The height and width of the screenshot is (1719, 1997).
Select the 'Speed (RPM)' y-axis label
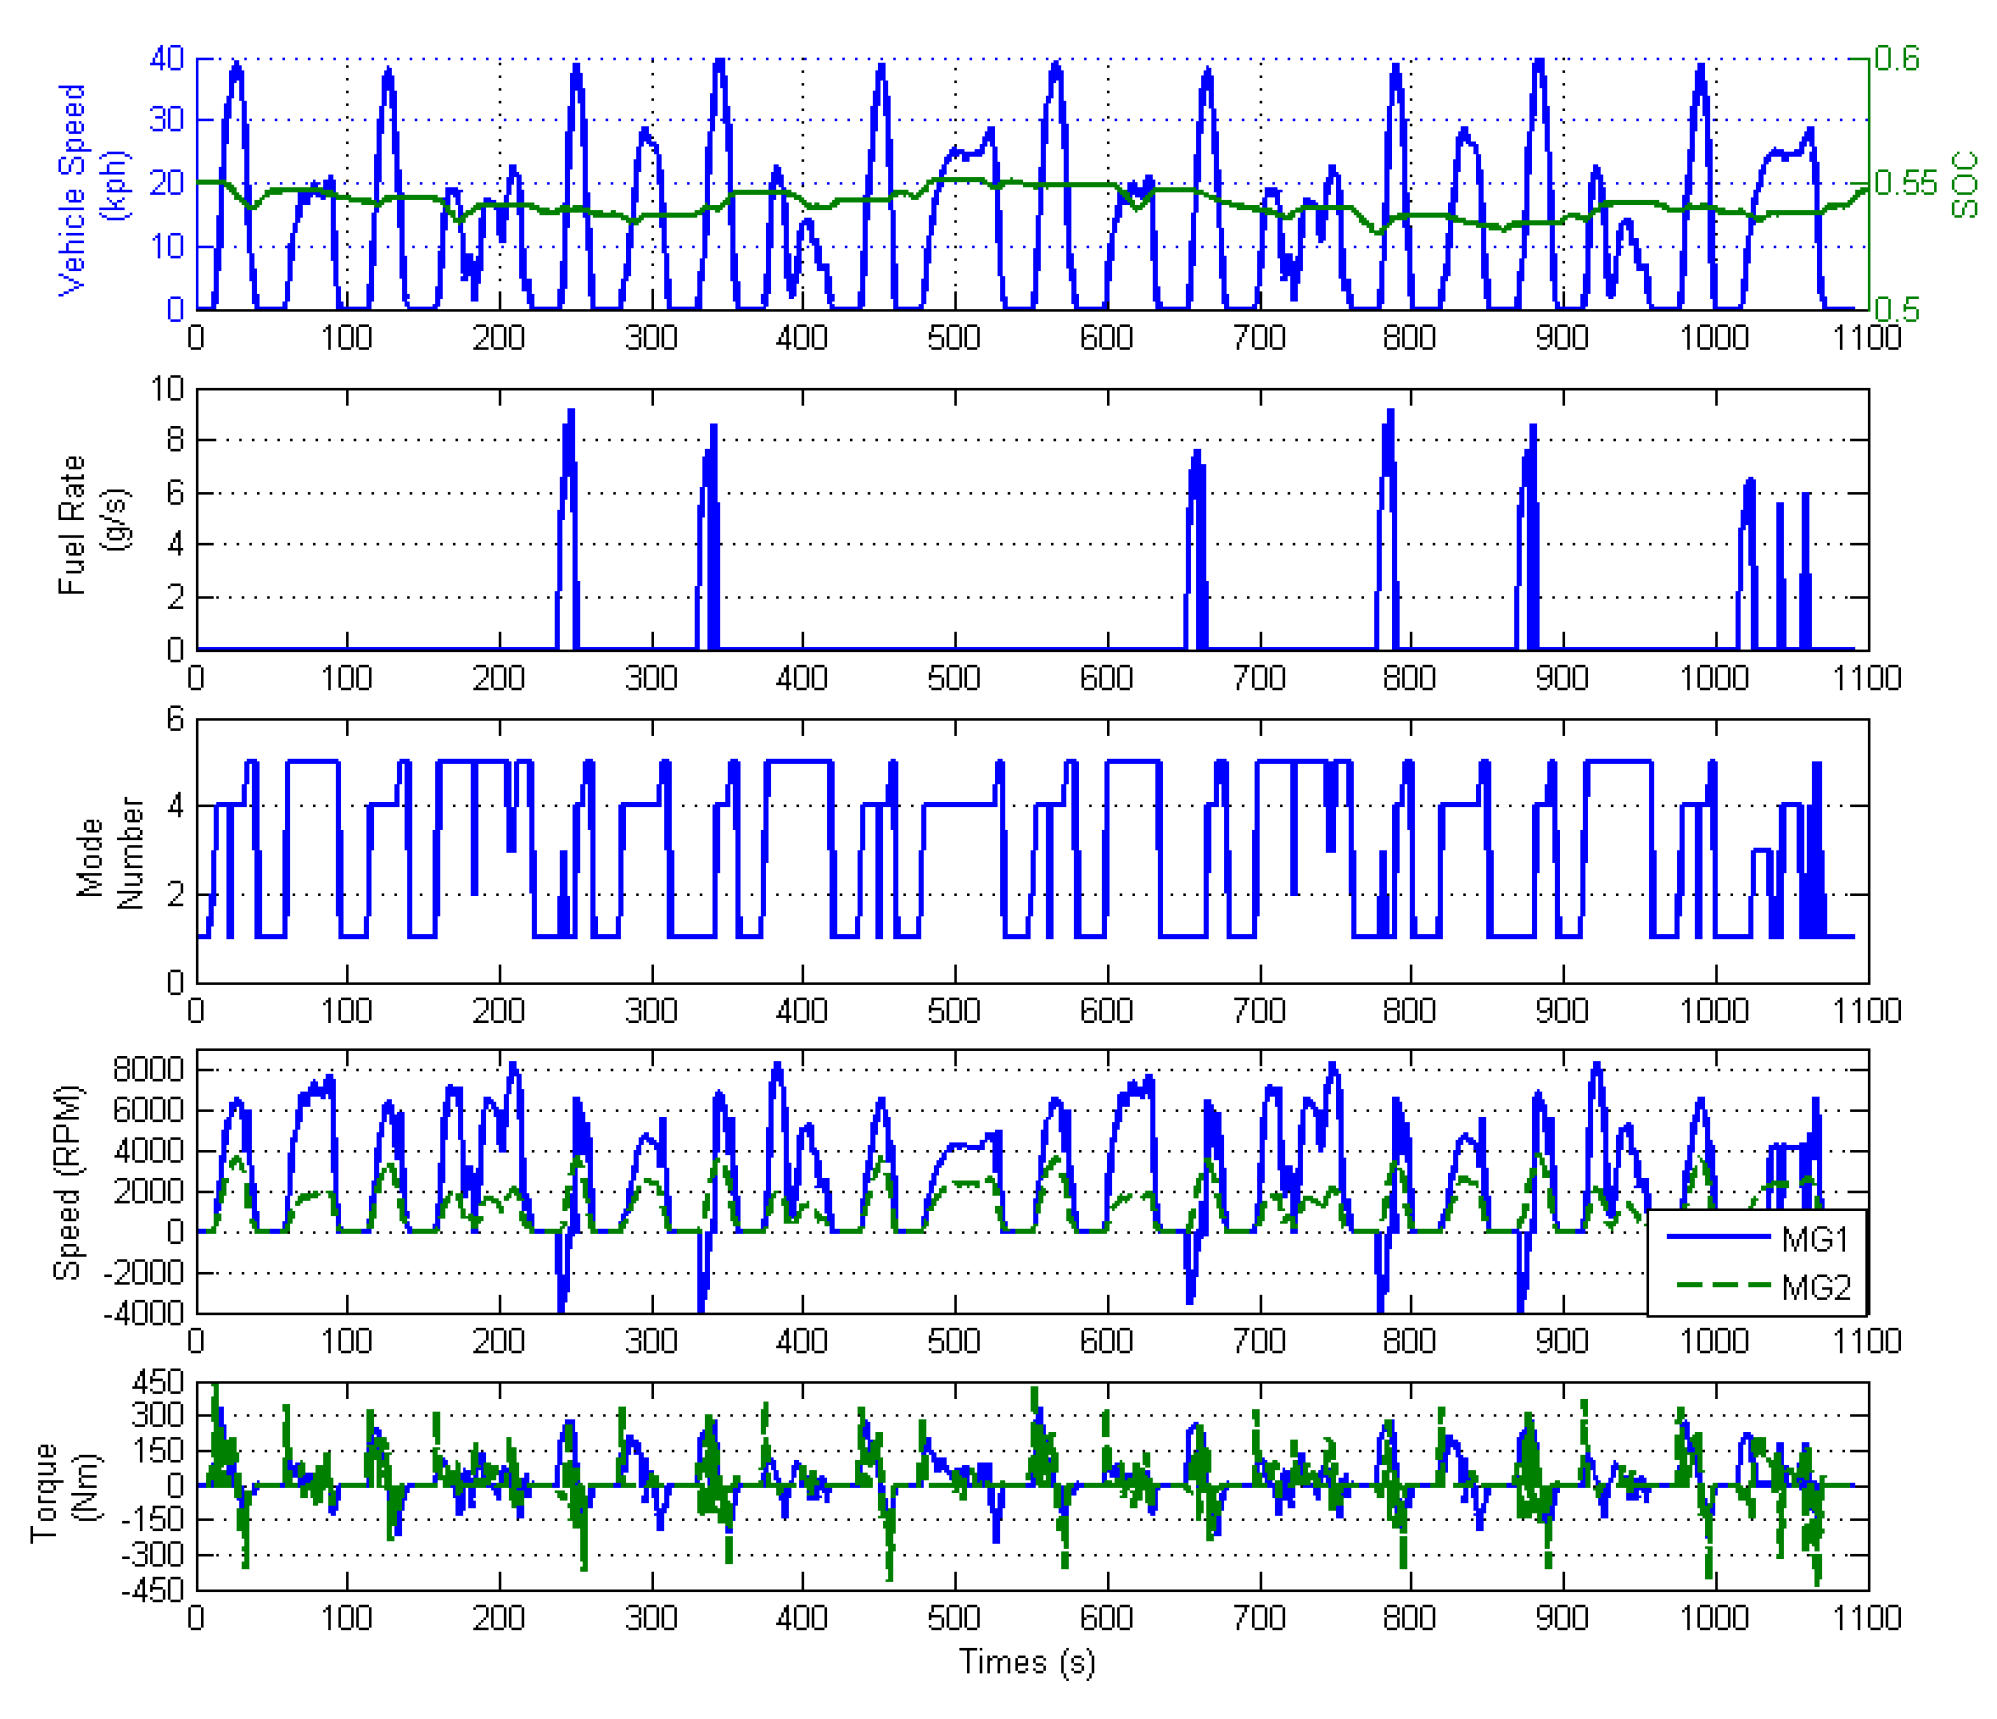(68, 1182)
